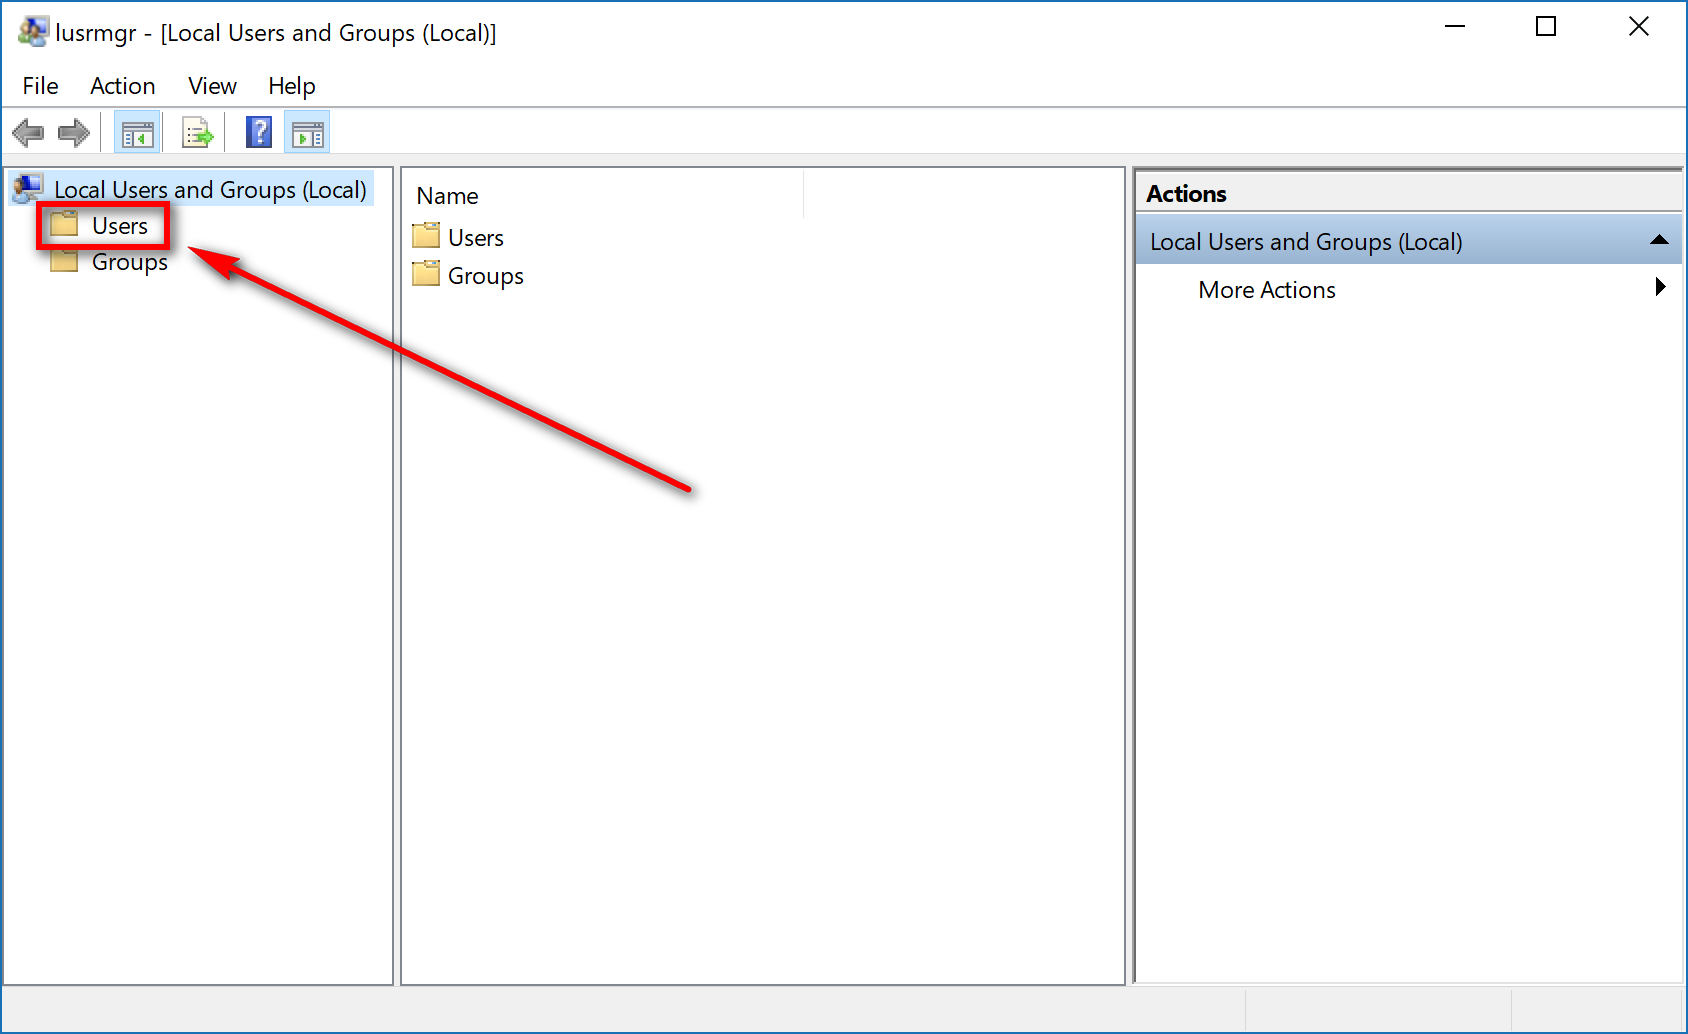The image size is (1688, 1034).
Task: Click Users folder icon in center list
Action: coord(426,236)
